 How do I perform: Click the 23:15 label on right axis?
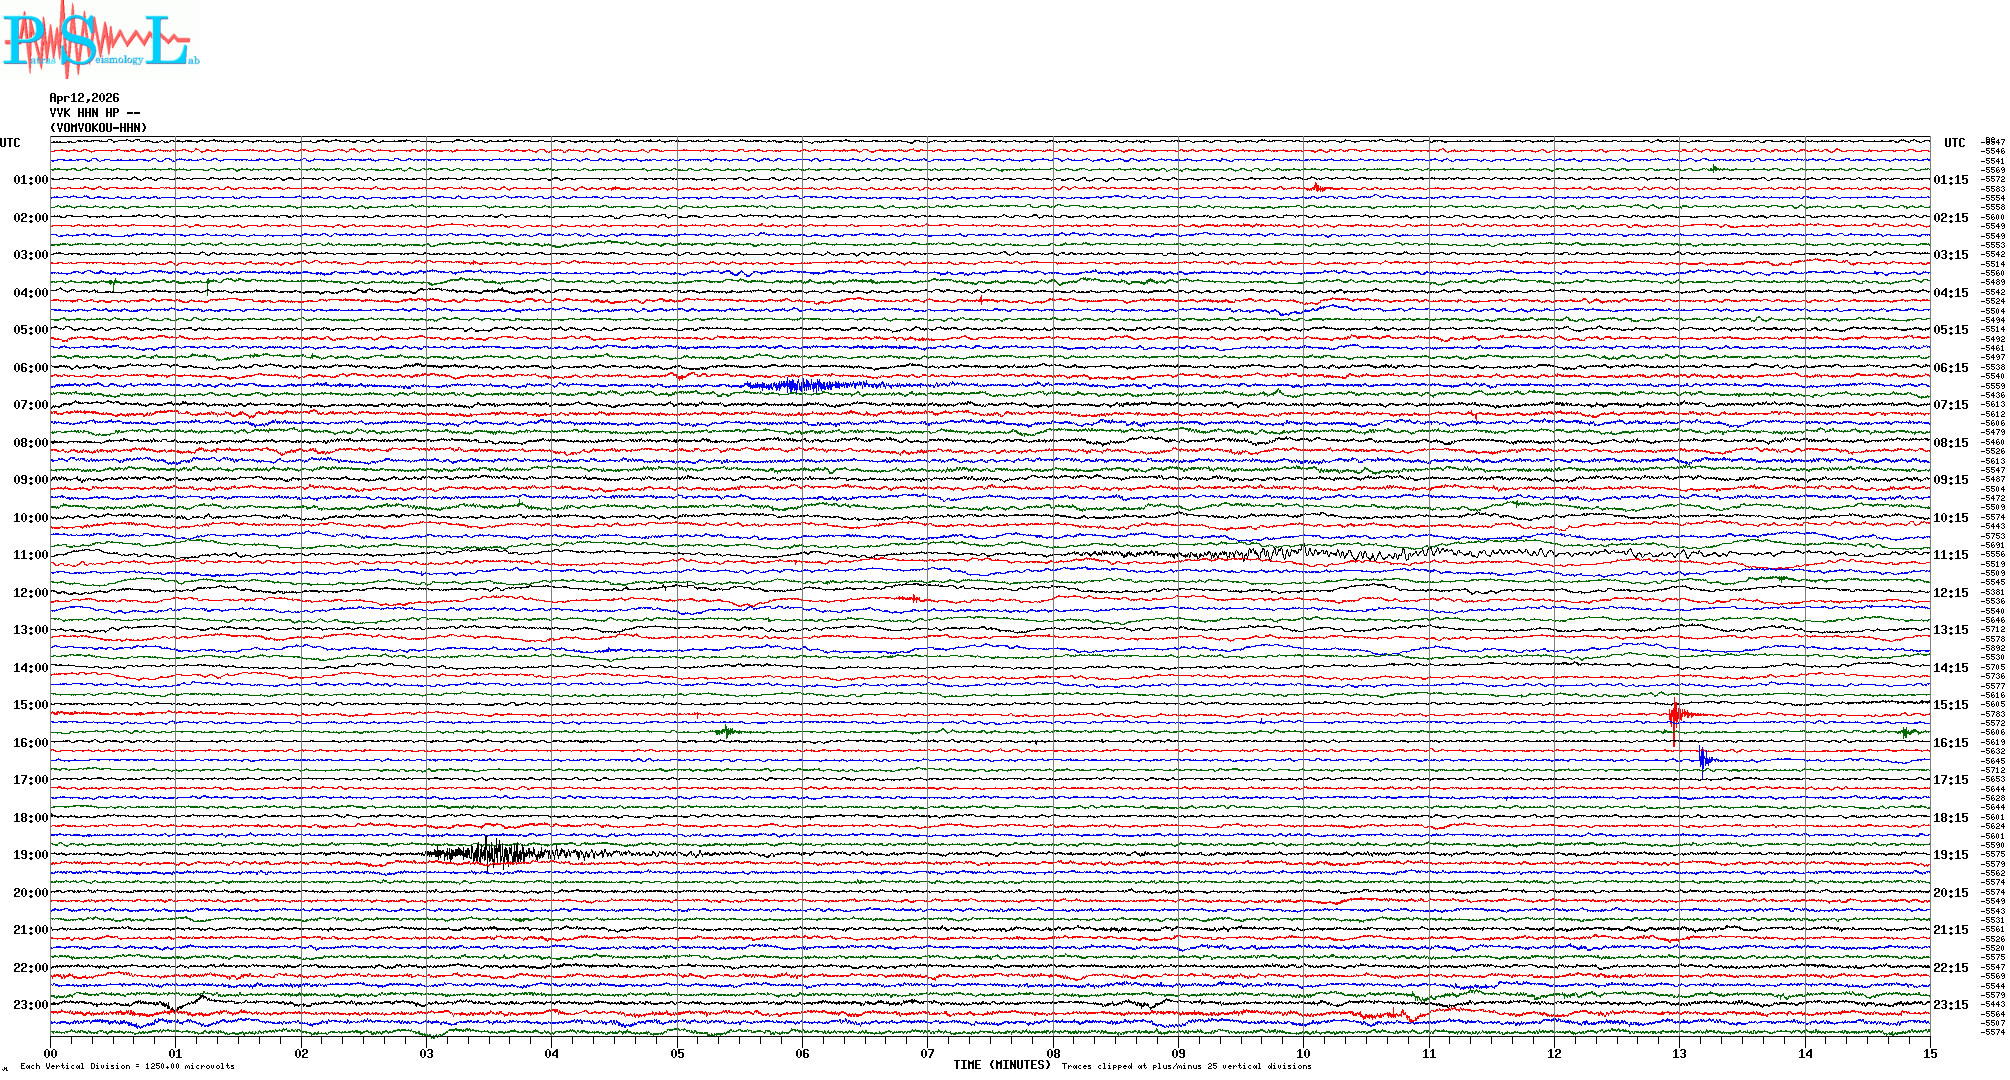[x=1950, y=1005]
